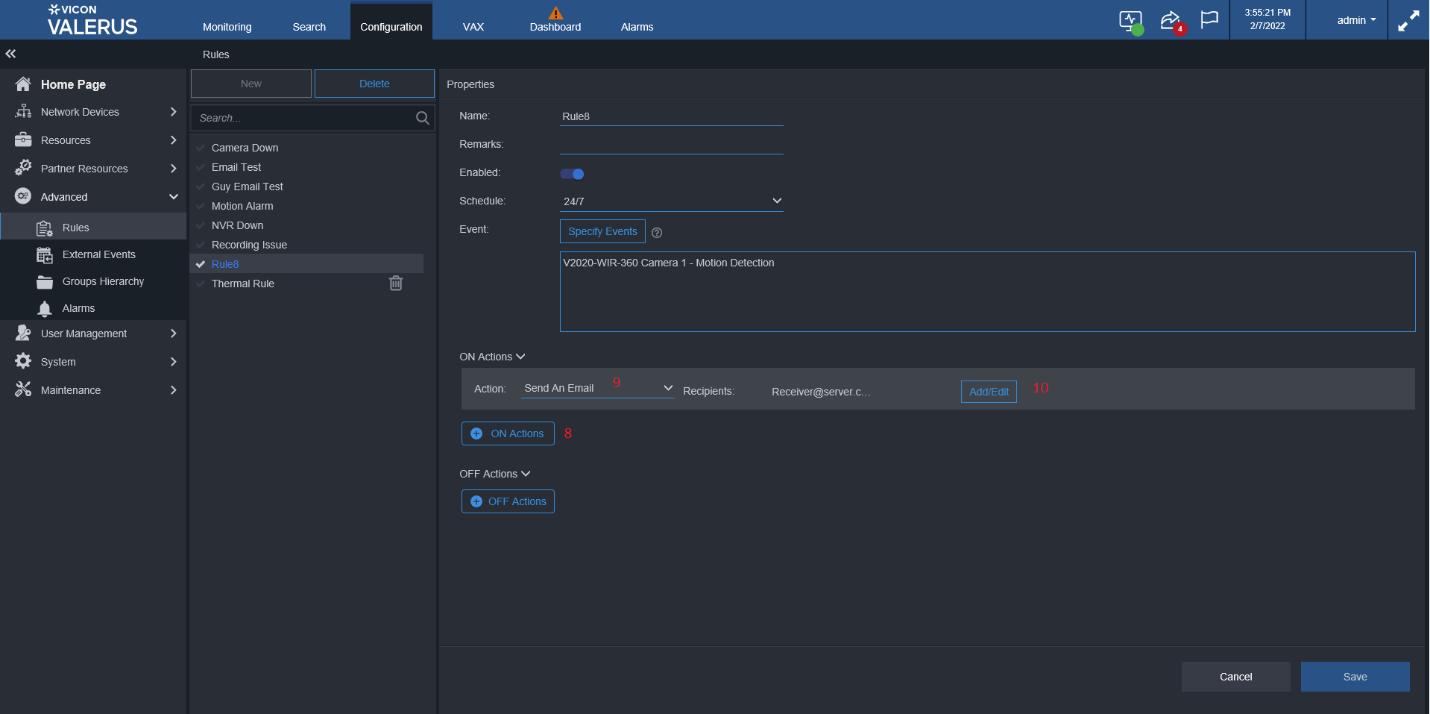1430x714 pixels.
Task: Click the Partner Resources gears icon
Action: point(23,168)
